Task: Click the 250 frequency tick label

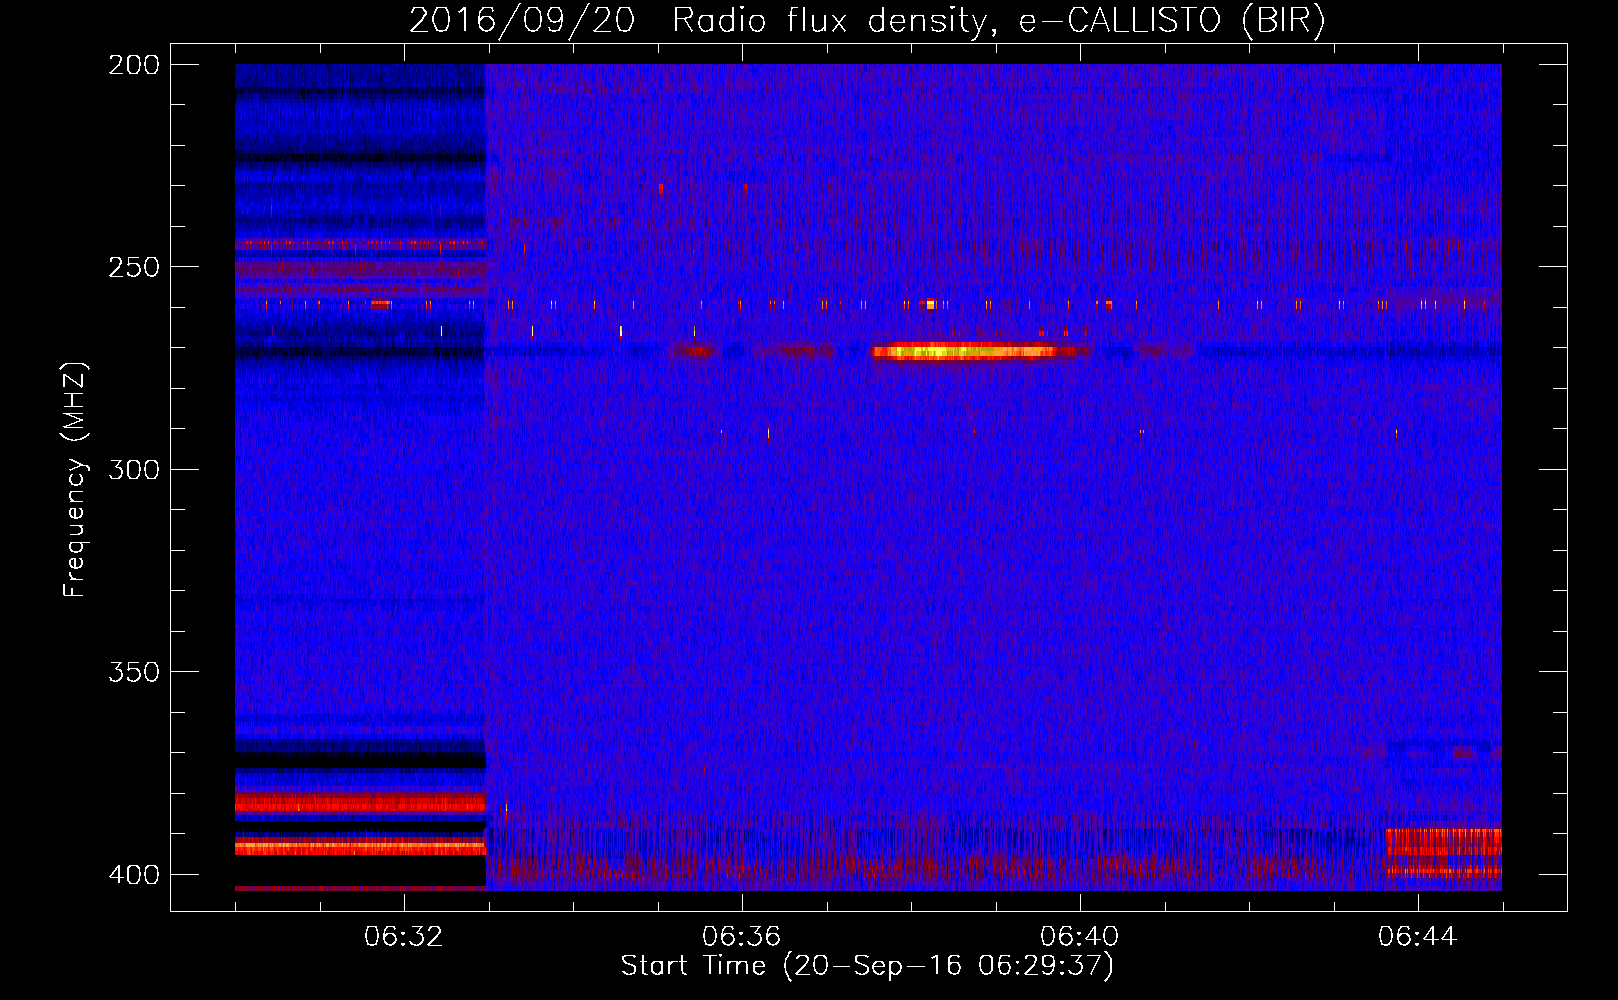Action: [134, 267]
